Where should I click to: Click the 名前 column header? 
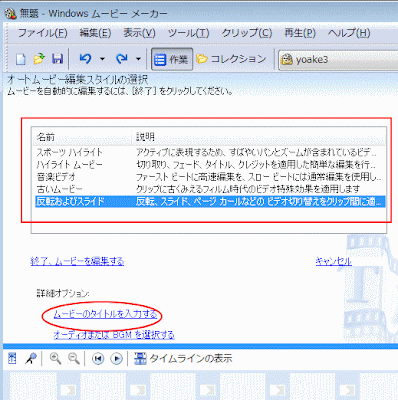coord(82,137)
